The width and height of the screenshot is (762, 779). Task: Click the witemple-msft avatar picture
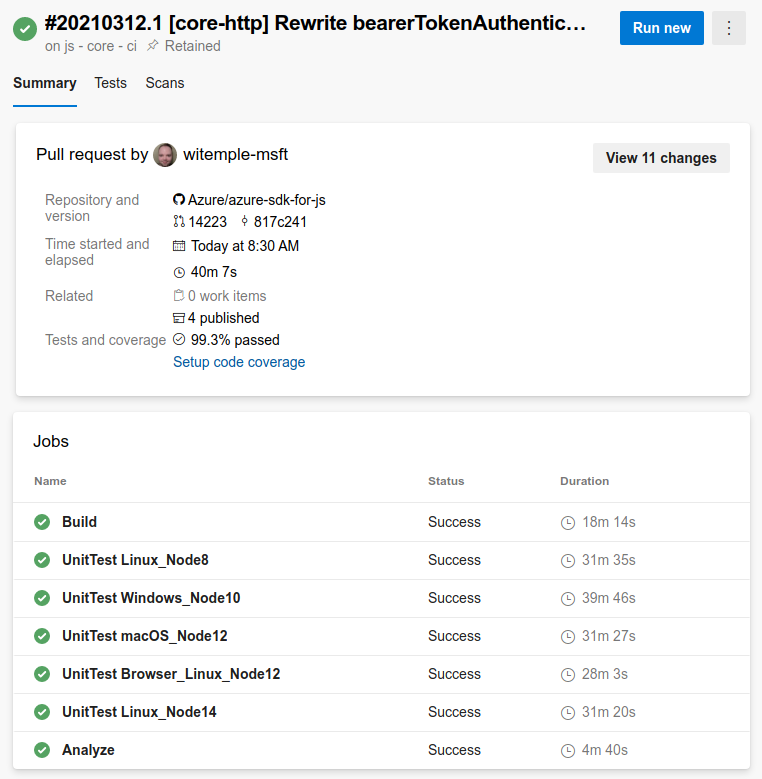coord(165,155)
